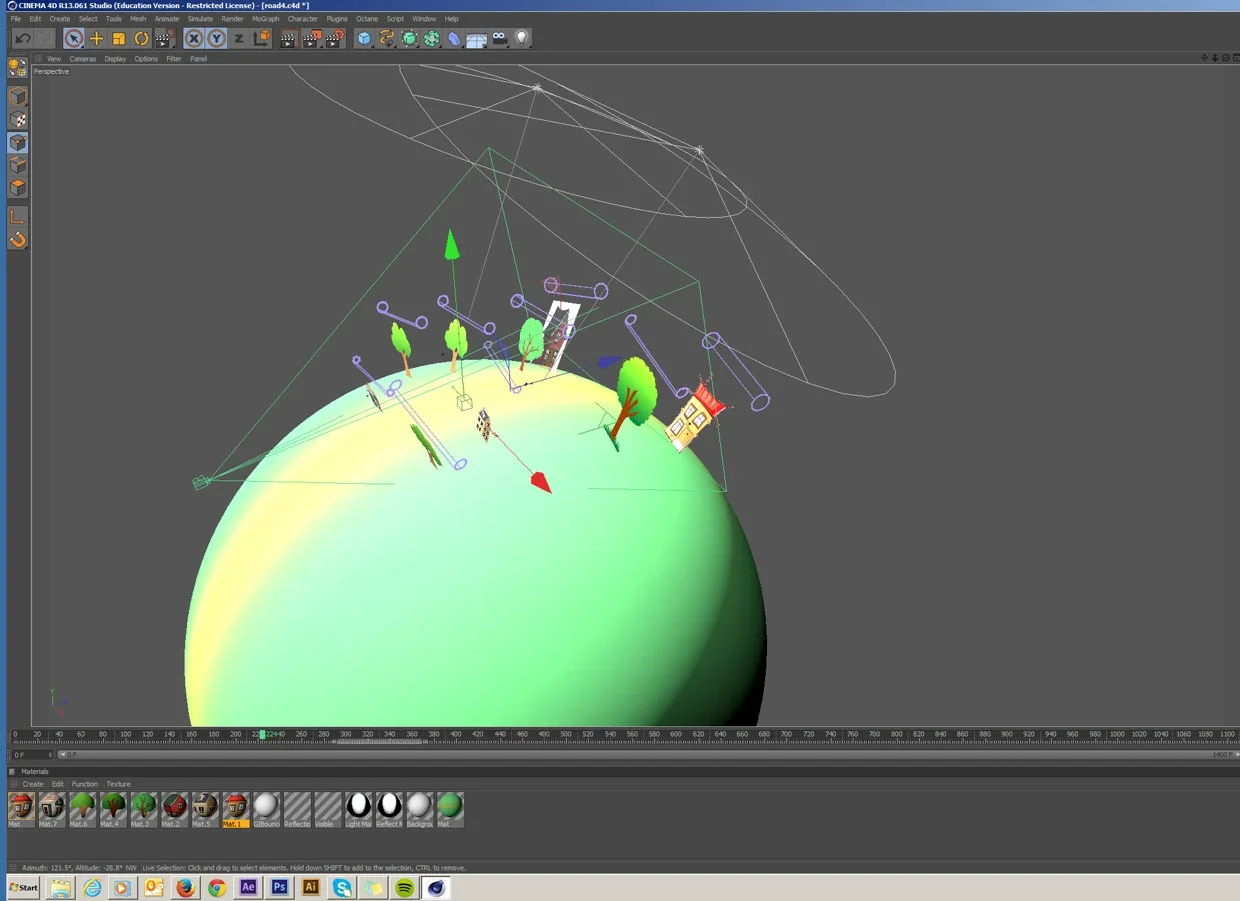
Task: Click the Undo arrow icon
Action: pos(22,38)
